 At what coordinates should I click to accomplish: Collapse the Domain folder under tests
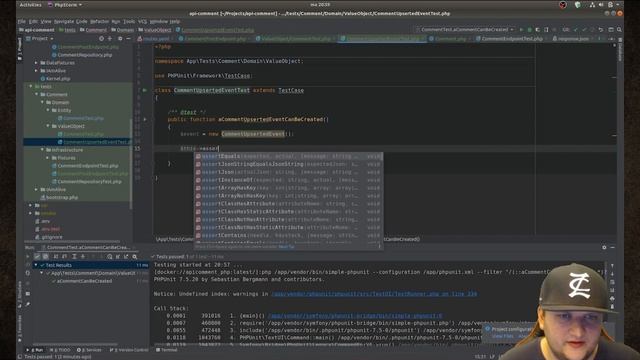click(x=42, y=102)
